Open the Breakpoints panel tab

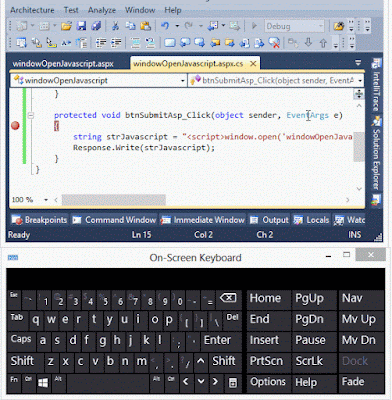[x=39, y=220]
